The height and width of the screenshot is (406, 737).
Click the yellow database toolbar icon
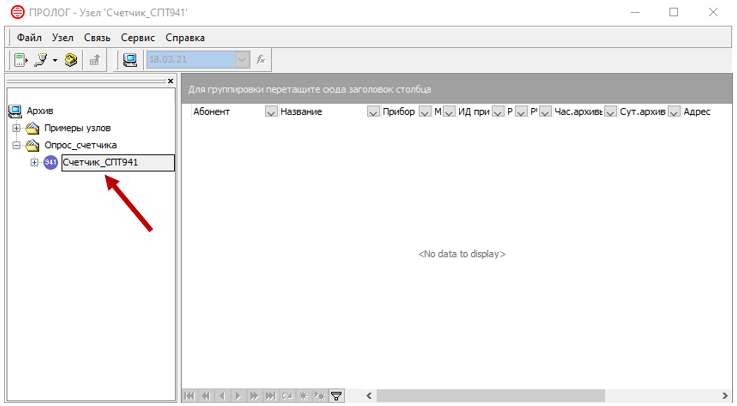(x=71, y=60)
